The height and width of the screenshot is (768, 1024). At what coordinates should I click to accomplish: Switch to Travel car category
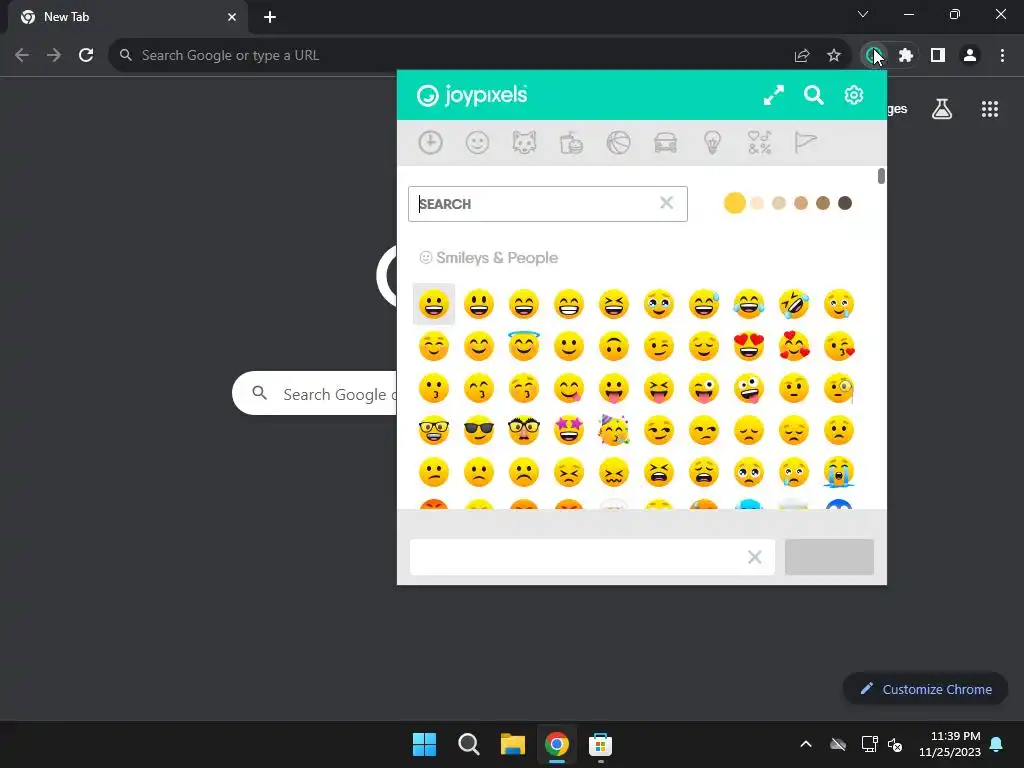665,142
